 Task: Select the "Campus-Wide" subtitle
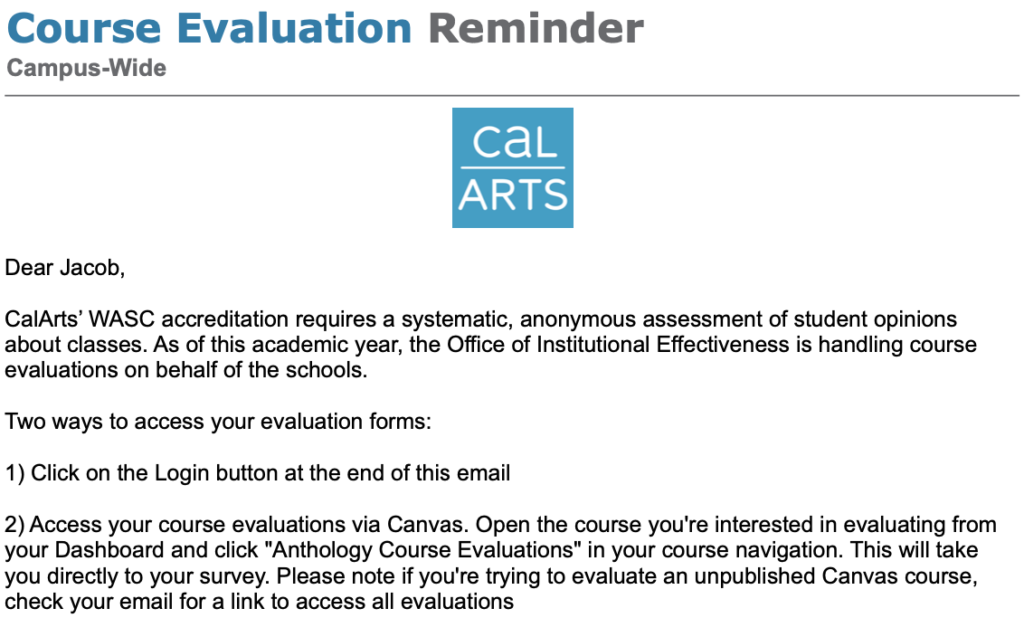(x=86, y=69)
